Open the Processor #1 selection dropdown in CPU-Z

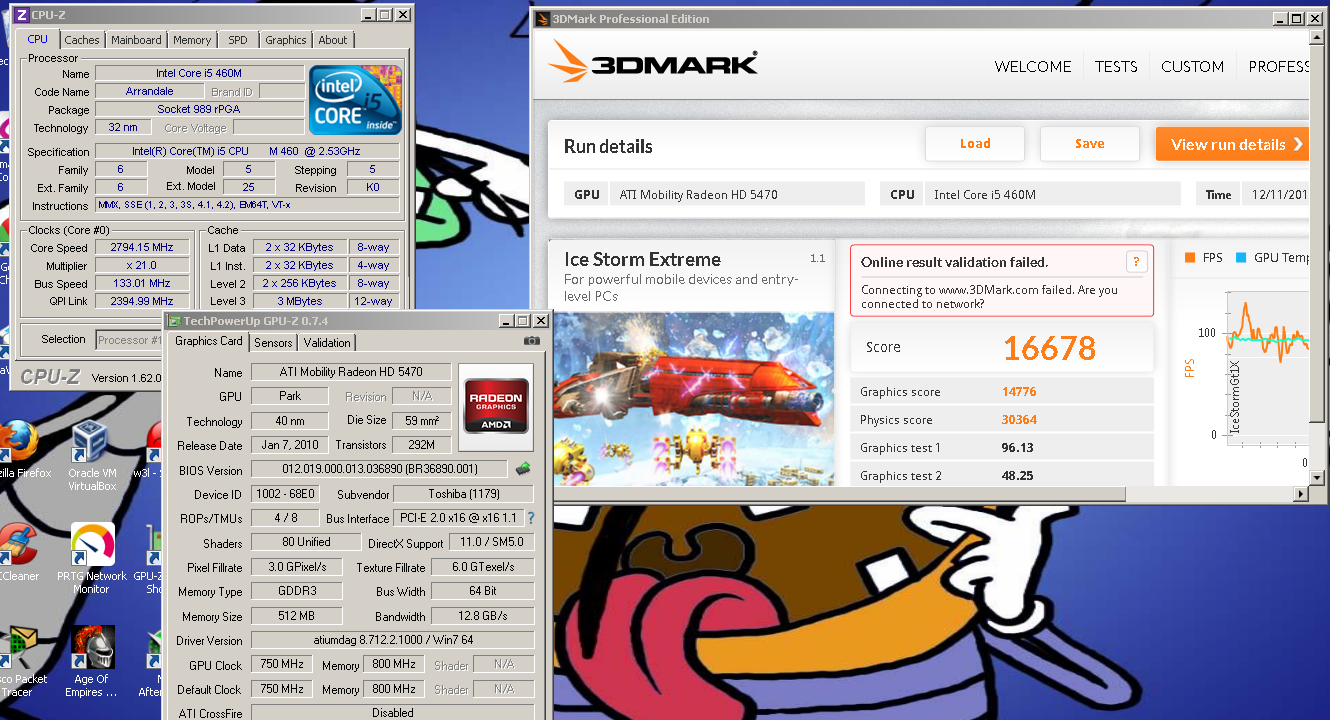tap(128, 340)
